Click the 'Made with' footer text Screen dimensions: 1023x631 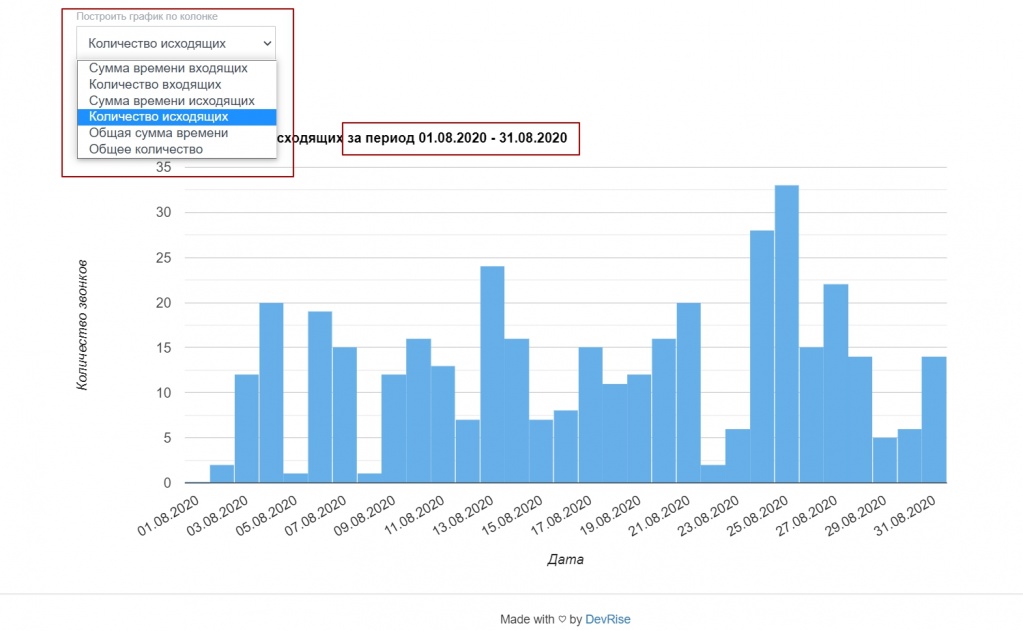[x=527, y=619]
